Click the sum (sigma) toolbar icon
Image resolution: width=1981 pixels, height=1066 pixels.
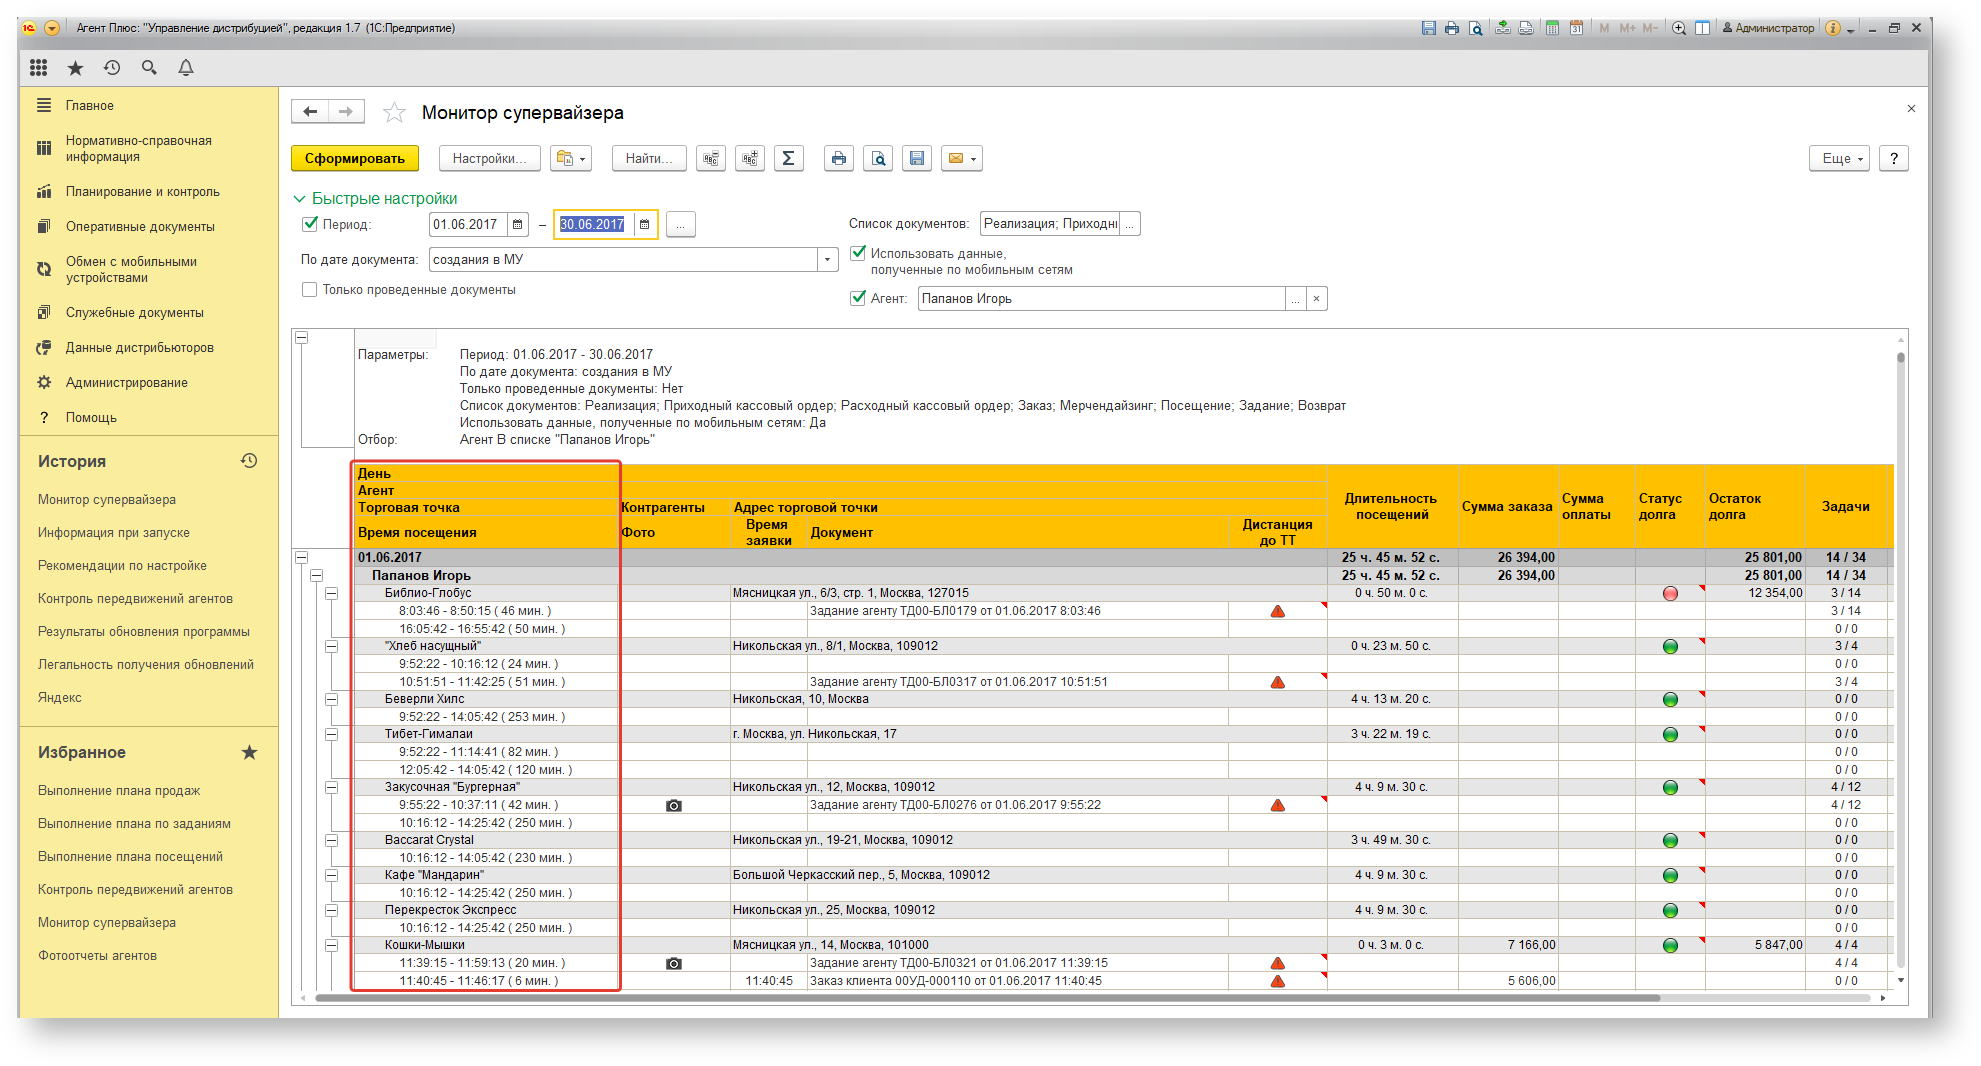point(788,158)
